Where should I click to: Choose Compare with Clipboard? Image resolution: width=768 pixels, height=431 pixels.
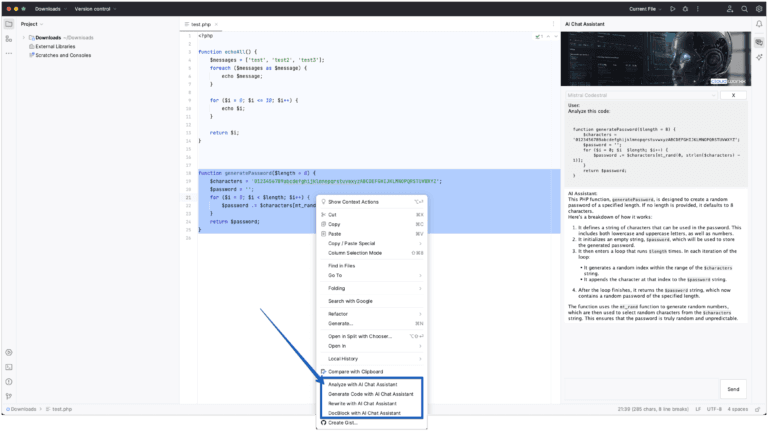372,372
